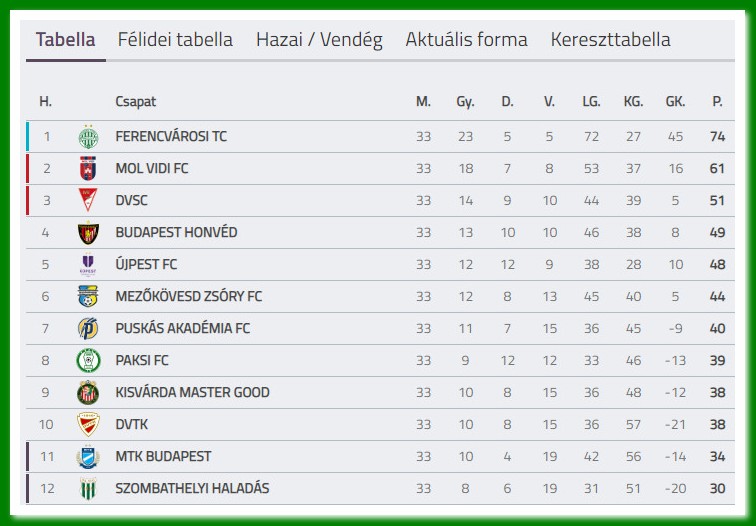Click the MOL Vidi FC club logo

pos(88,169)
